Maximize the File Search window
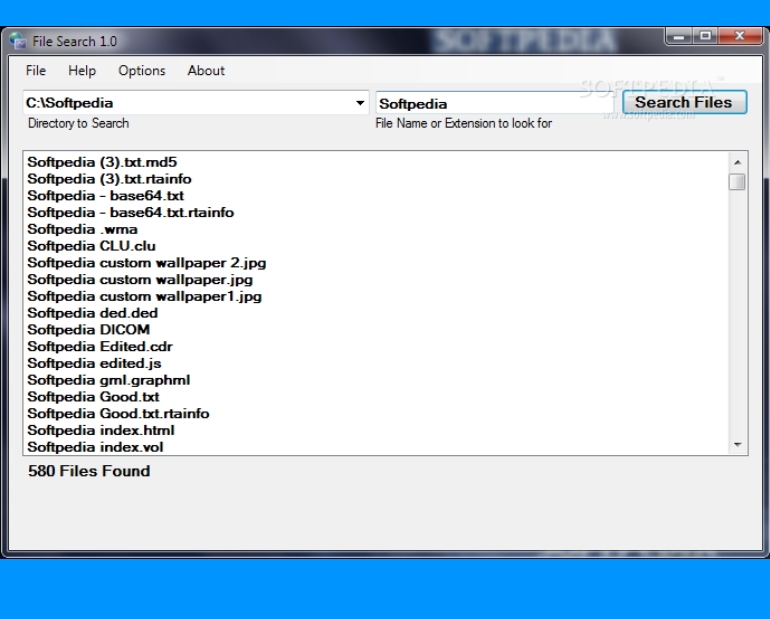 [707, 37]
